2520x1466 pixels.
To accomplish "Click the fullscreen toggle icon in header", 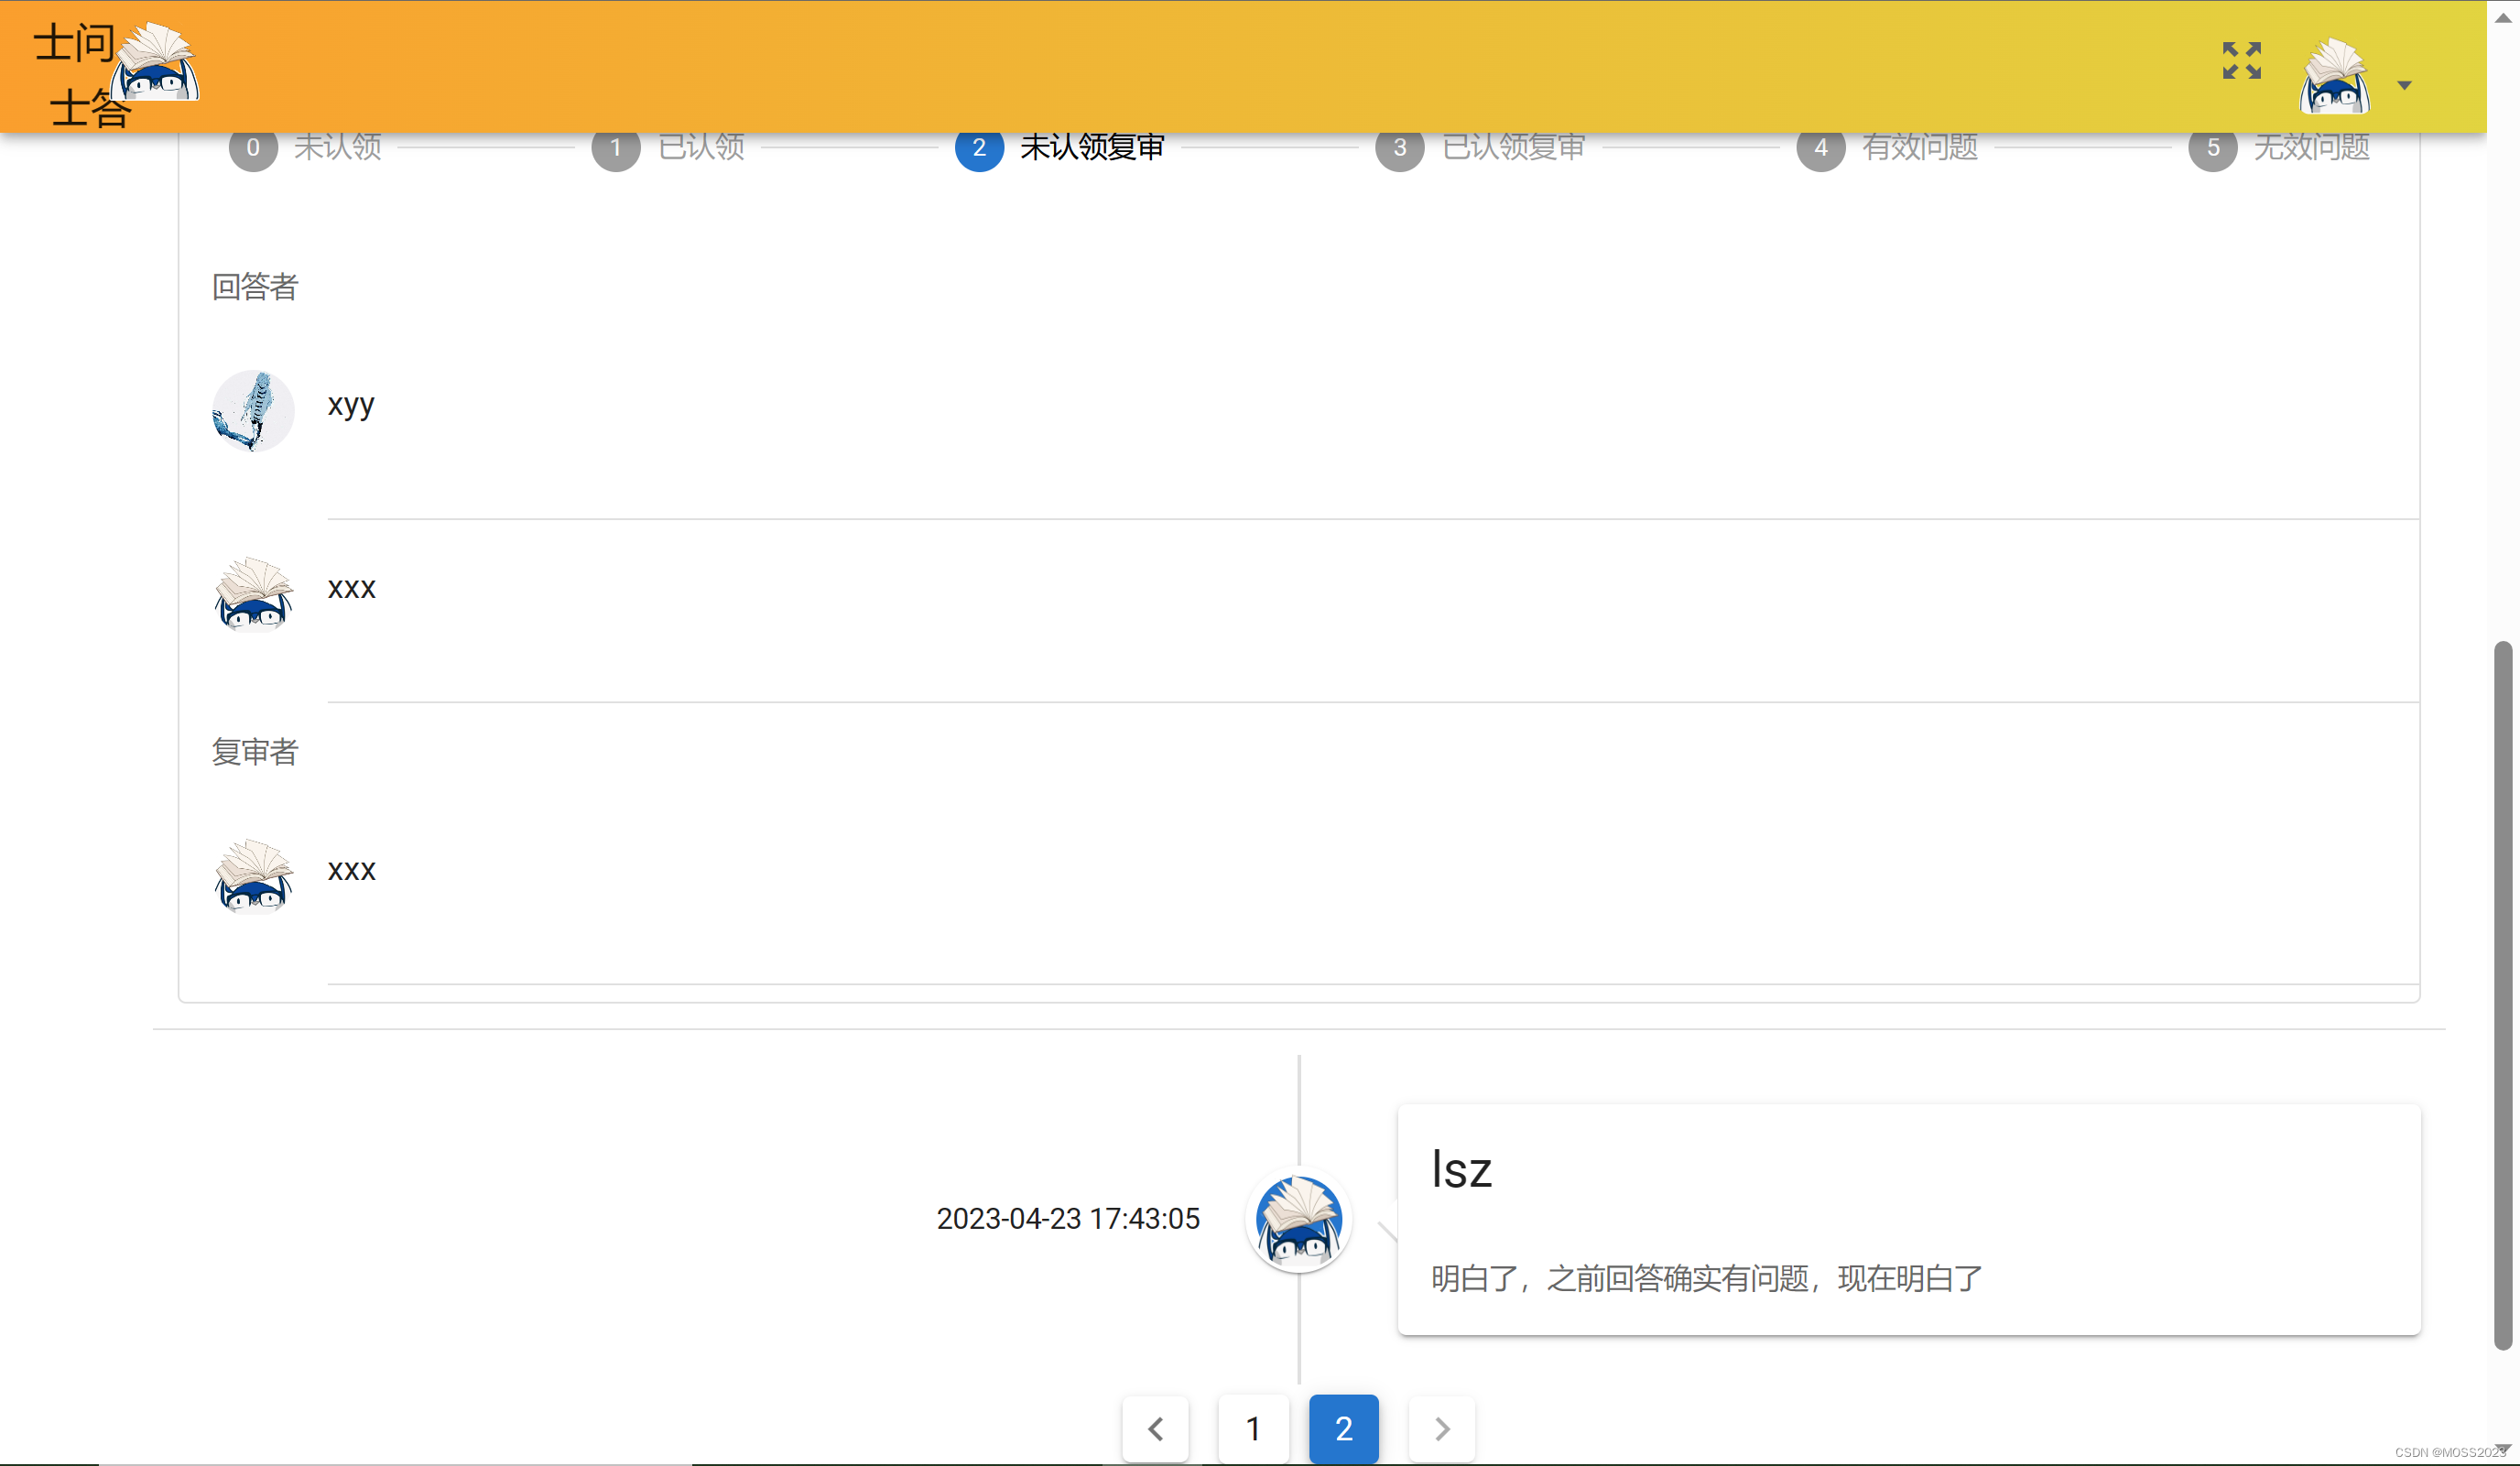I will click(x=2241, y=60).
